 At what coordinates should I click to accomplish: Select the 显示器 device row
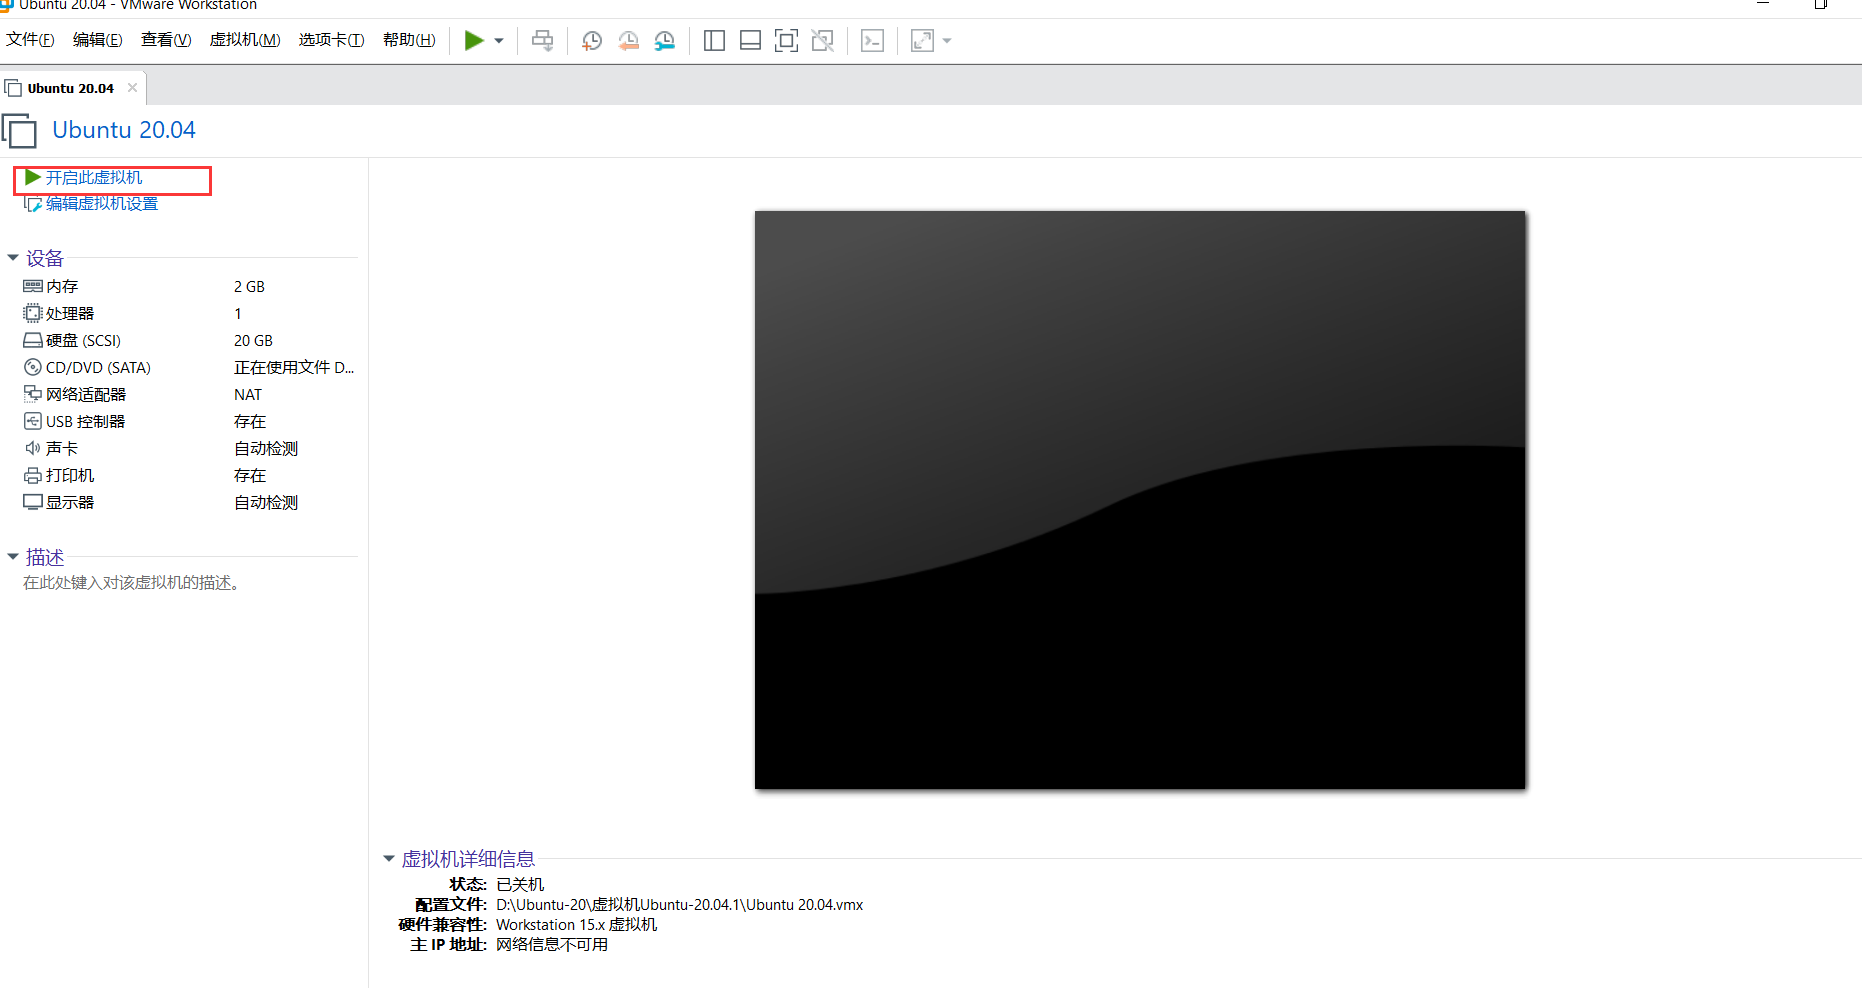coord(190,503)
